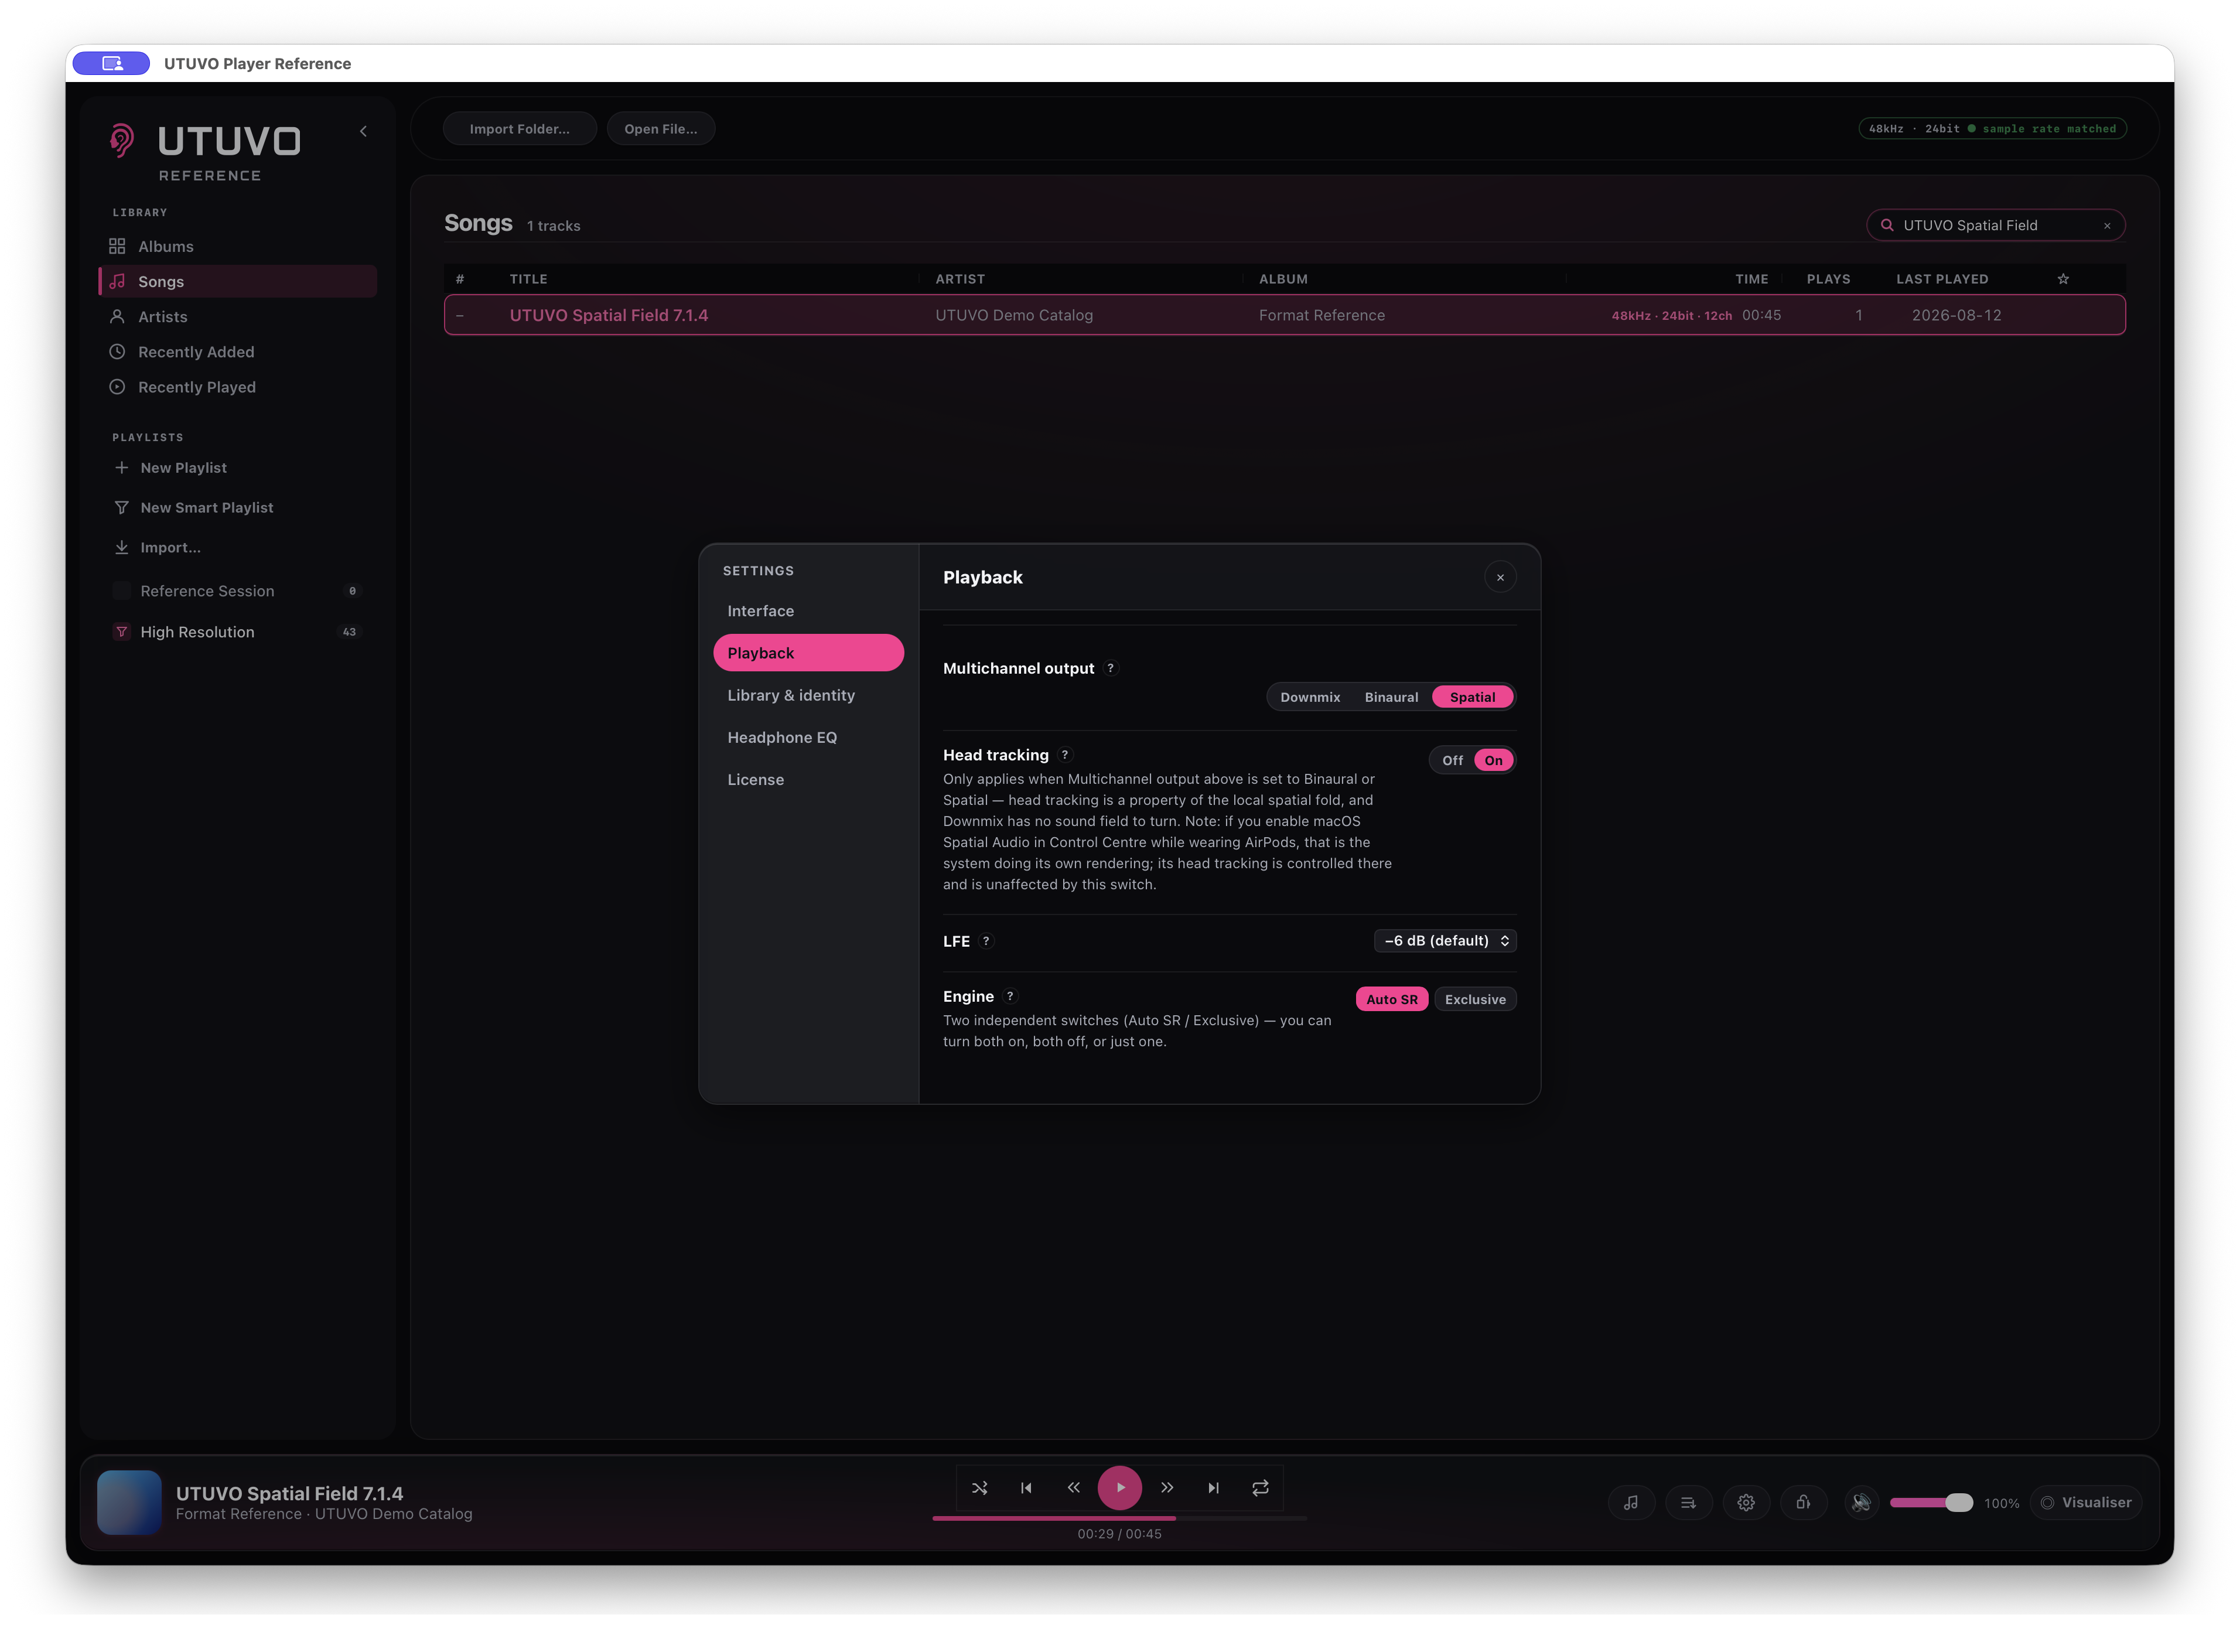
Task: Turn Head tracking On
Action: point(1493,760)
